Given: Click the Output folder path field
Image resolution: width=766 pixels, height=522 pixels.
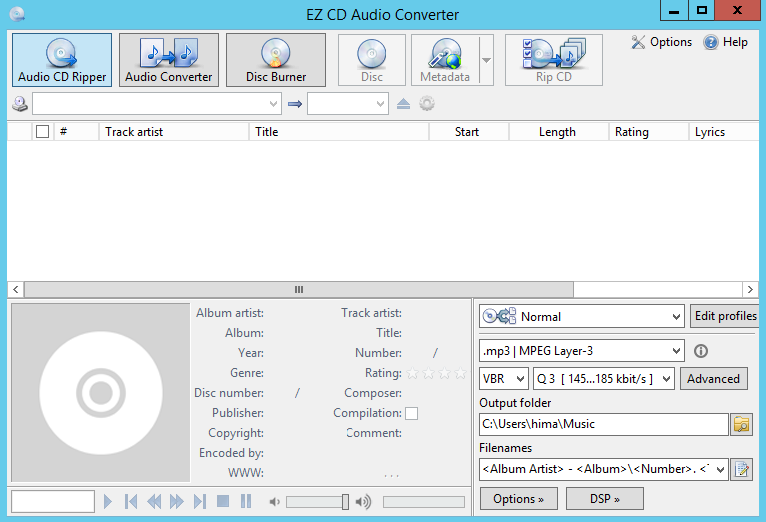Looking at the screenshot, I should point(604,424).
